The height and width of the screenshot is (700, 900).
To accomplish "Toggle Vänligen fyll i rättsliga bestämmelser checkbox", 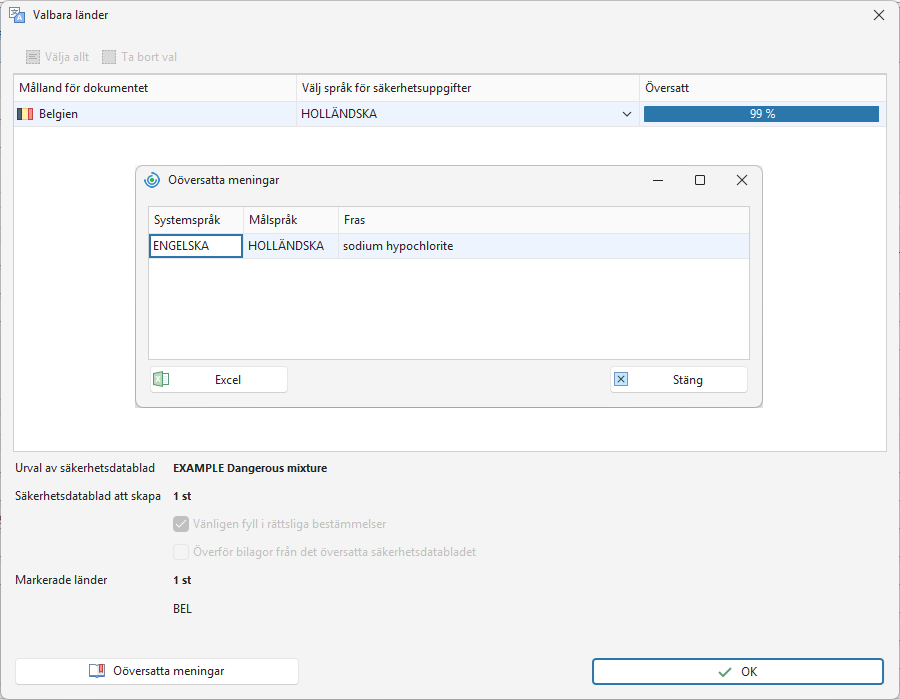I will tap(181, 524).
